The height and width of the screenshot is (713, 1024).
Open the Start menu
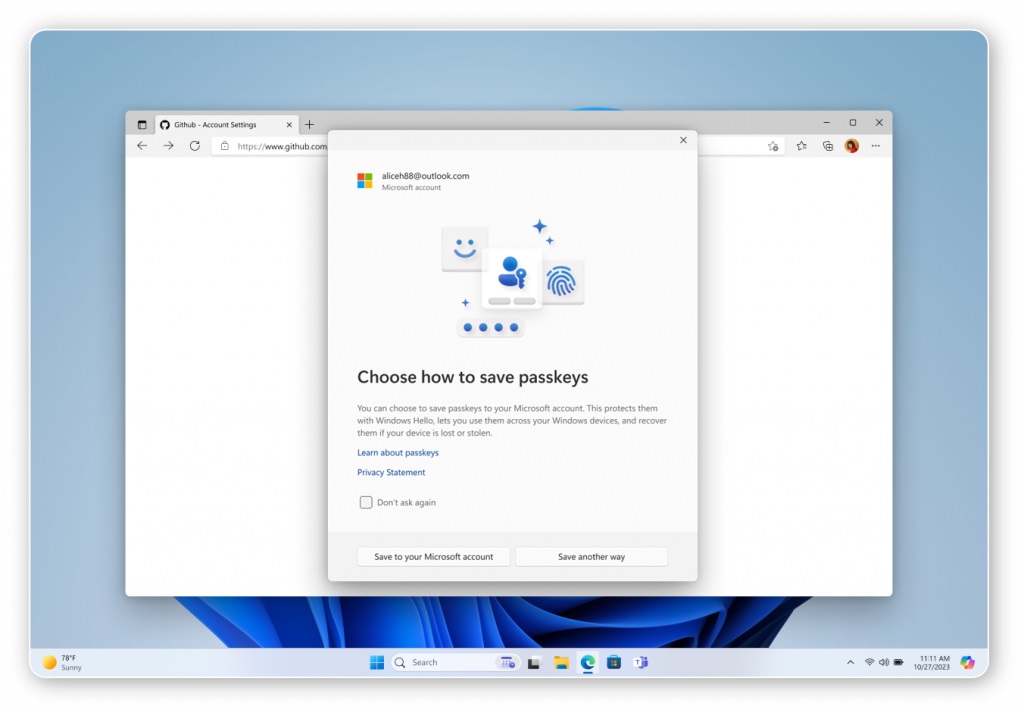tap(376, 662)
